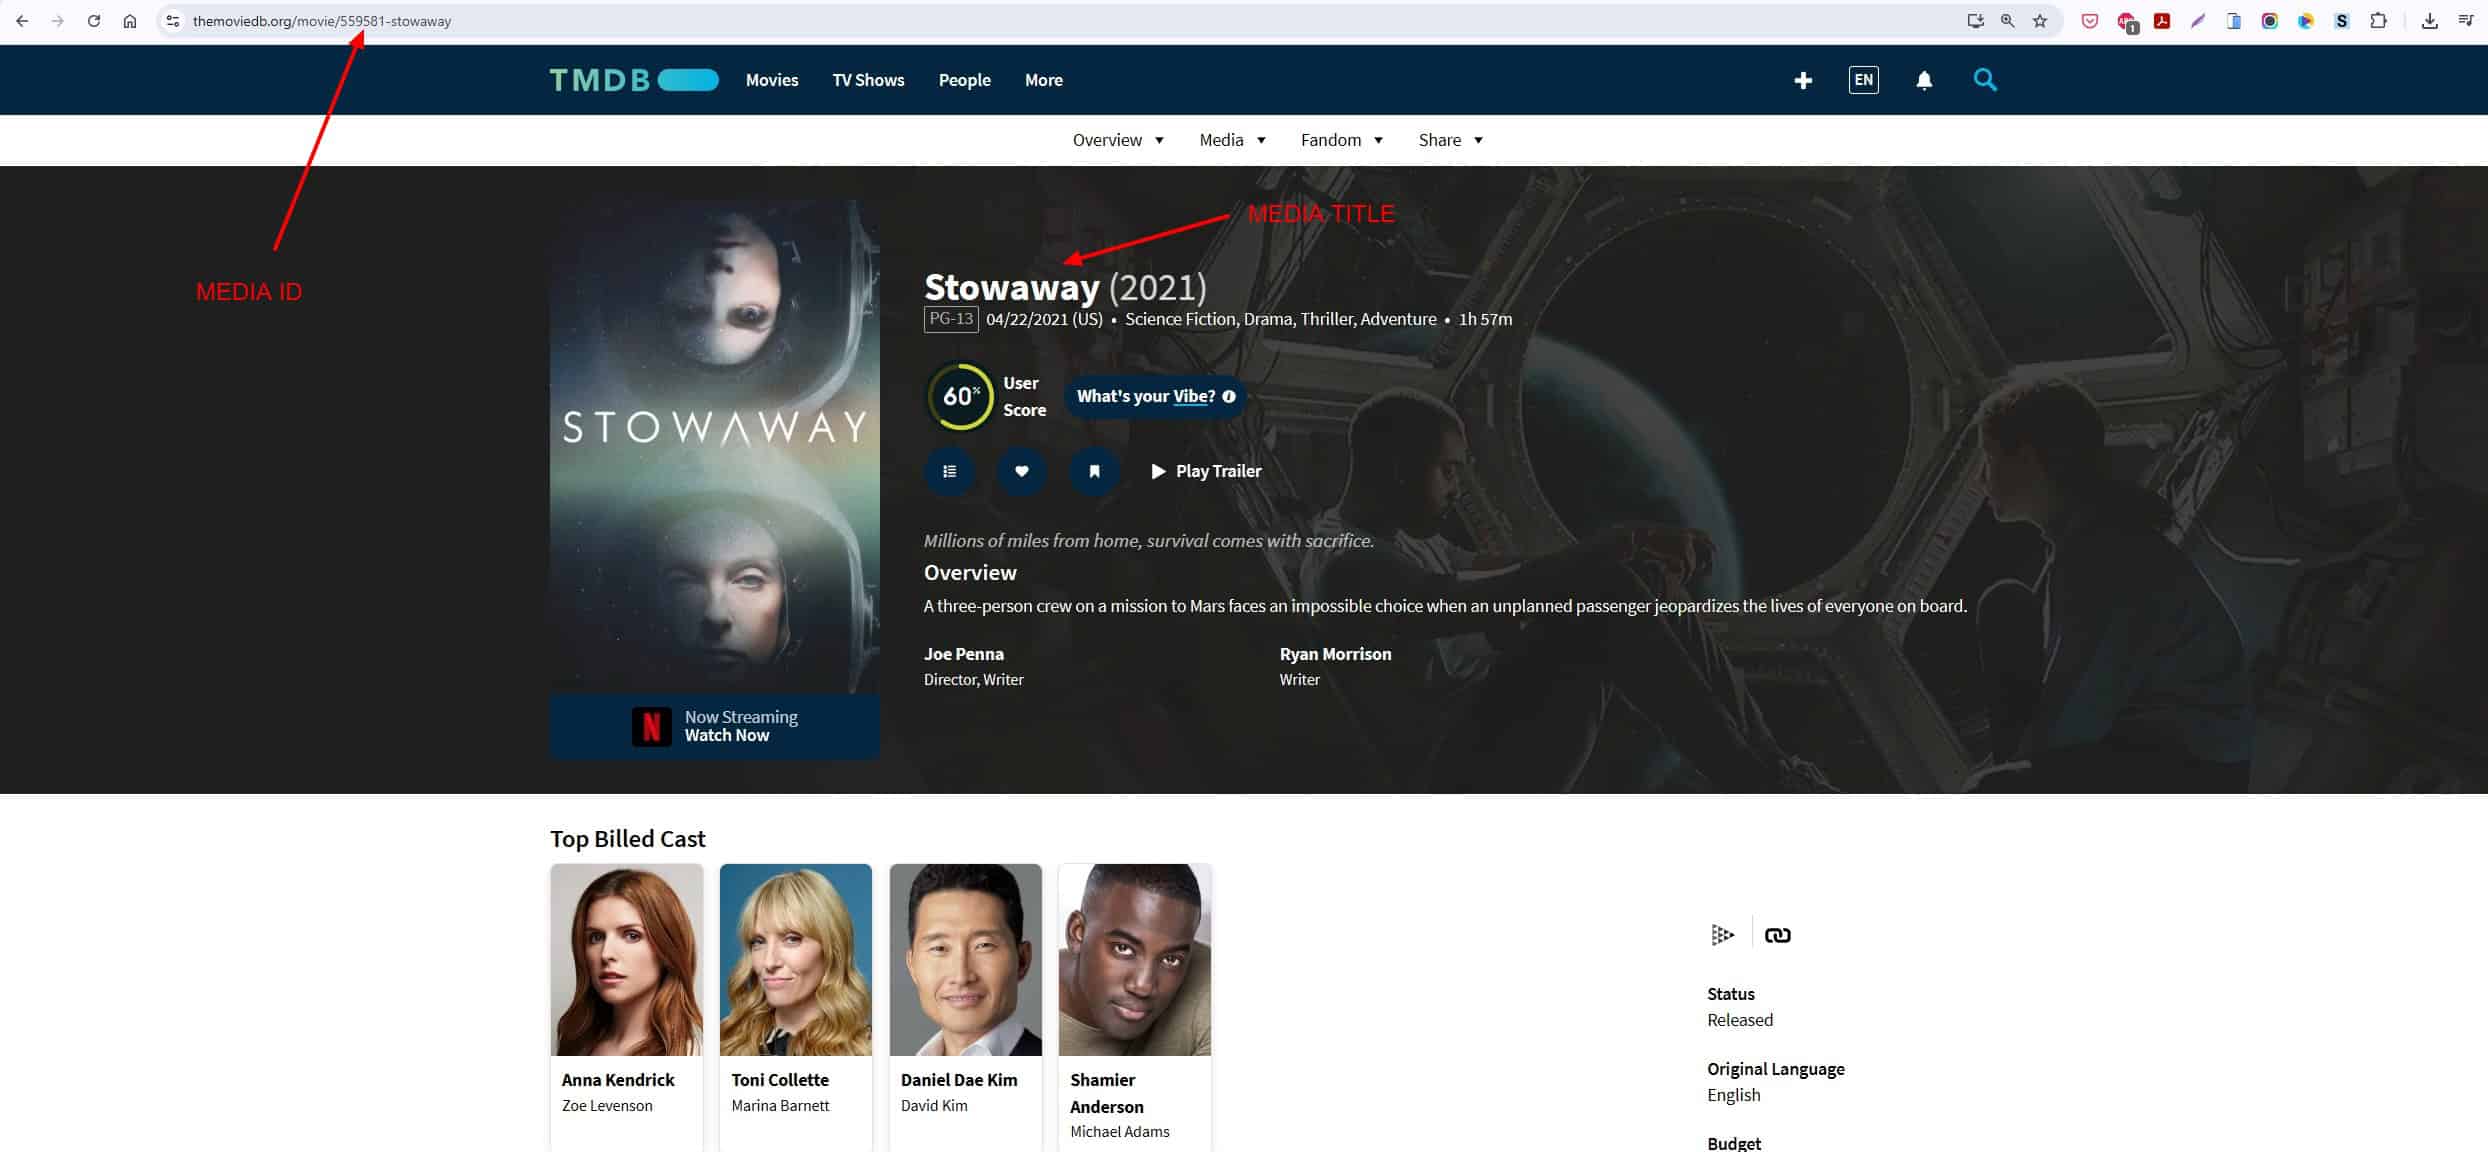Open the zoom magnifier icon in address bar

[x=2007, y=21]
